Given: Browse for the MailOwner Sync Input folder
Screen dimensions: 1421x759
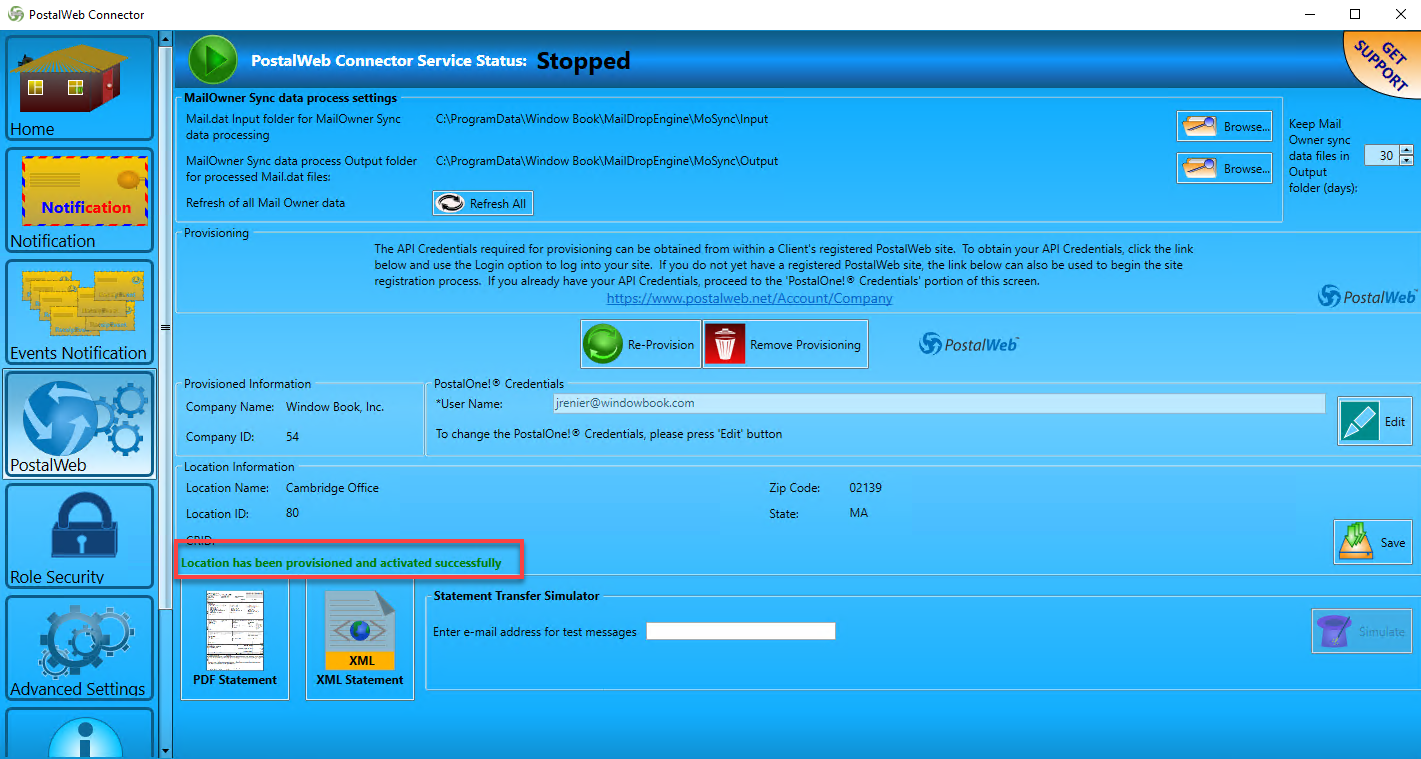Looking at the screenshot, I should pos(1225,126).
